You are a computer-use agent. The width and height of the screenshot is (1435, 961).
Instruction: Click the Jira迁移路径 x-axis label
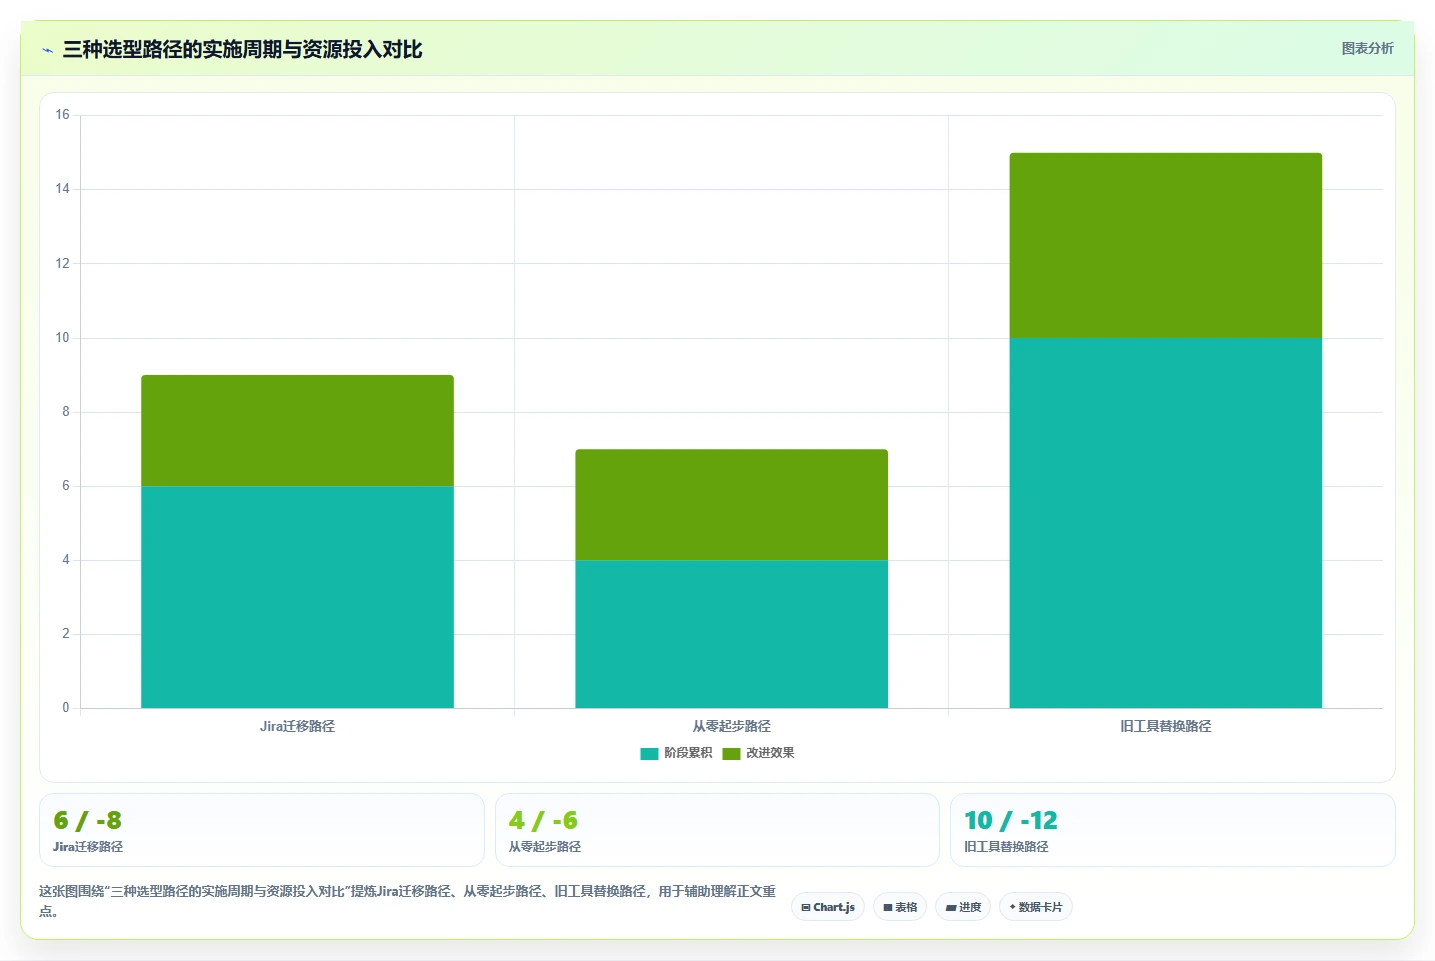click(x=297, y=726)
